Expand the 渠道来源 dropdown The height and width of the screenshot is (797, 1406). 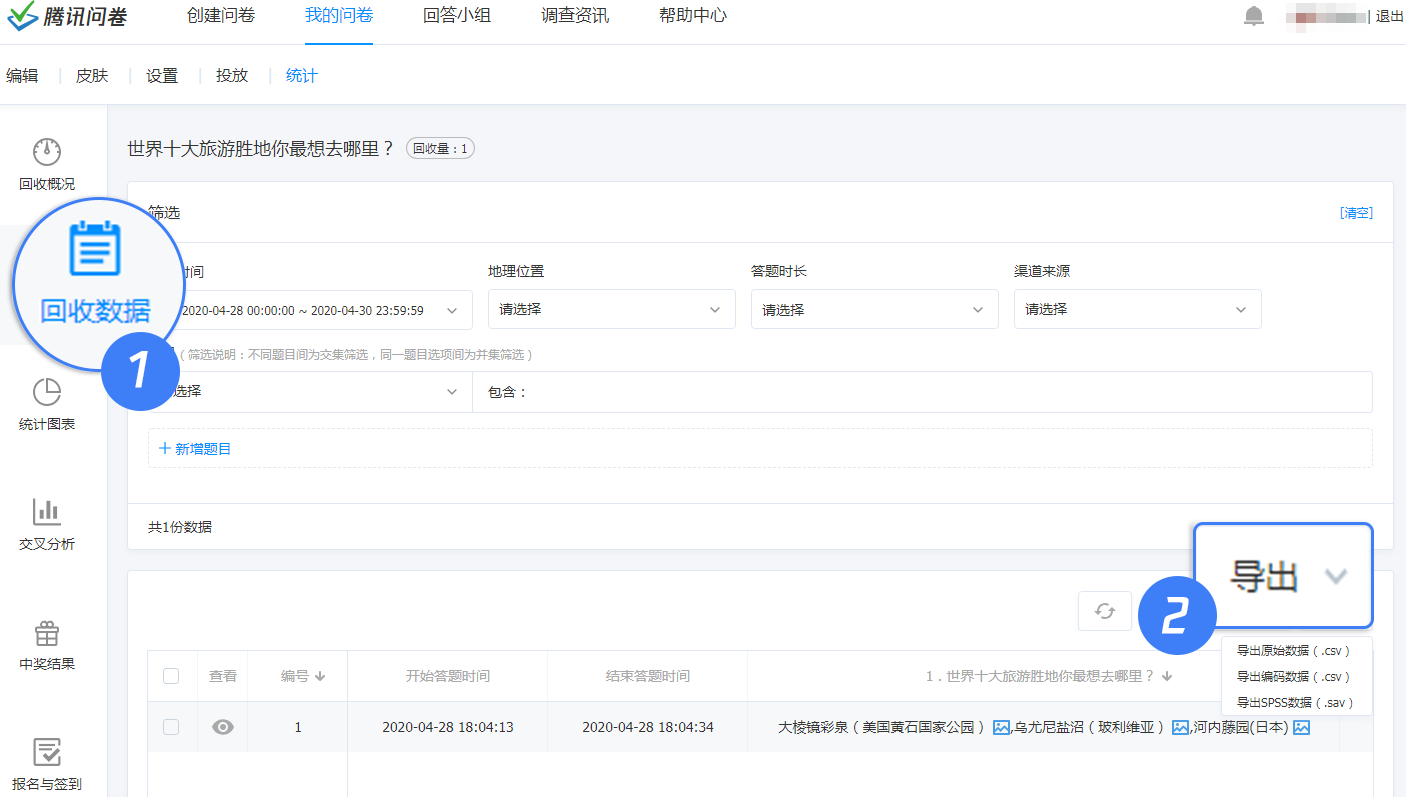(1137, 310)
